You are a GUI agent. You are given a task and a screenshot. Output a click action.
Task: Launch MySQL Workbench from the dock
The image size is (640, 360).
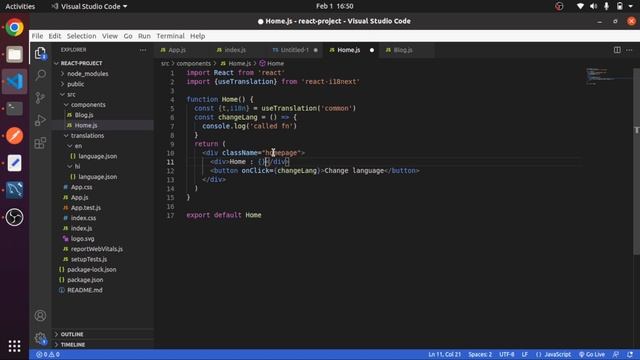pos(14,190)
